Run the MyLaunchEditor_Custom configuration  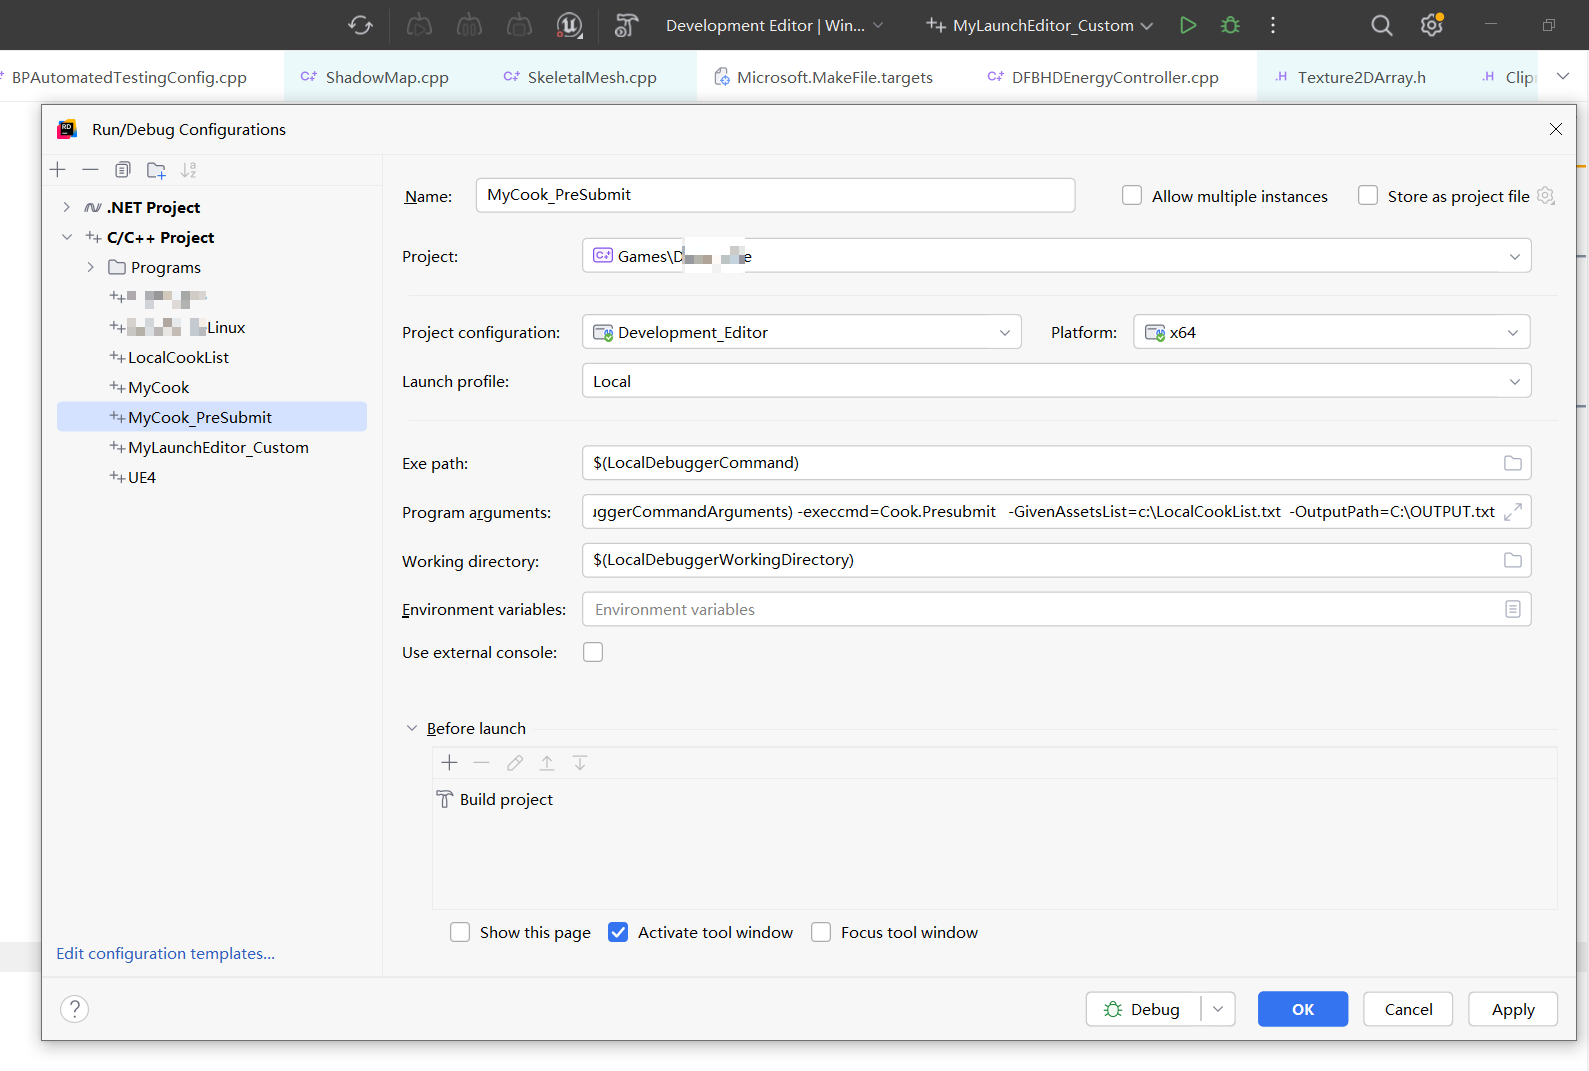coord(1187,25)
